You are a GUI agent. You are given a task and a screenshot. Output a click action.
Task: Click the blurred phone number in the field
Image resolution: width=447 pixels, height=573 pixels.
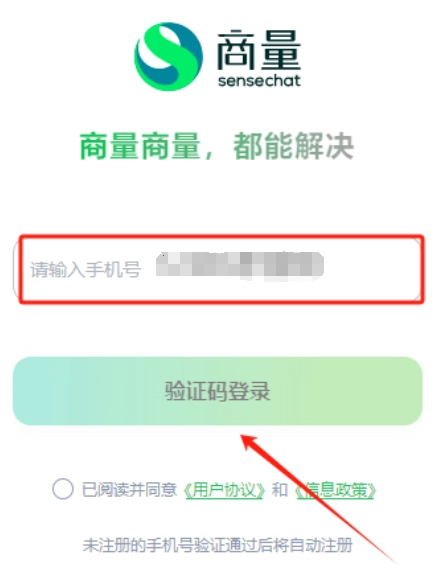[240, 266]
